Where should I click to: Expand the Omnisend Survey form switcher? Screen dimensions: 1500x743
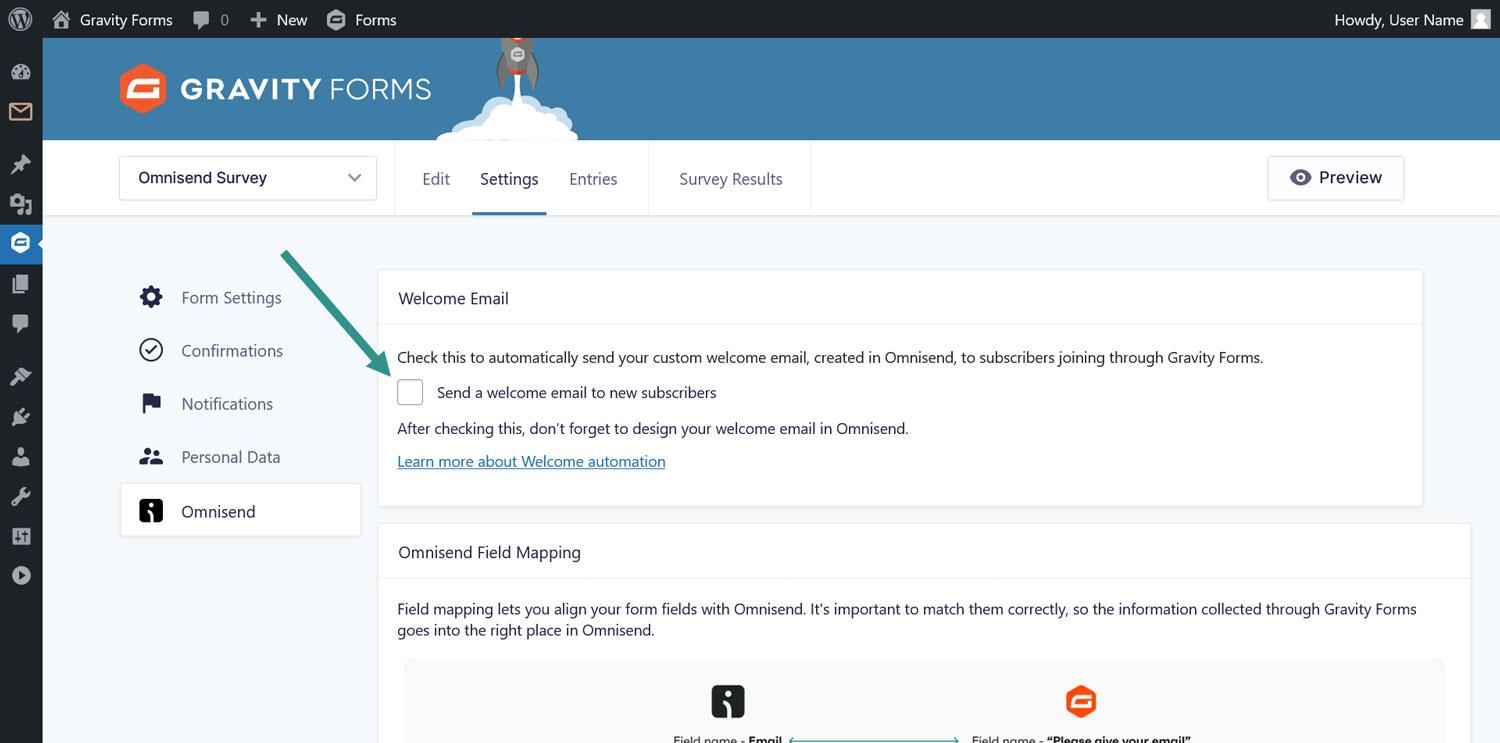tap(248, 178)
